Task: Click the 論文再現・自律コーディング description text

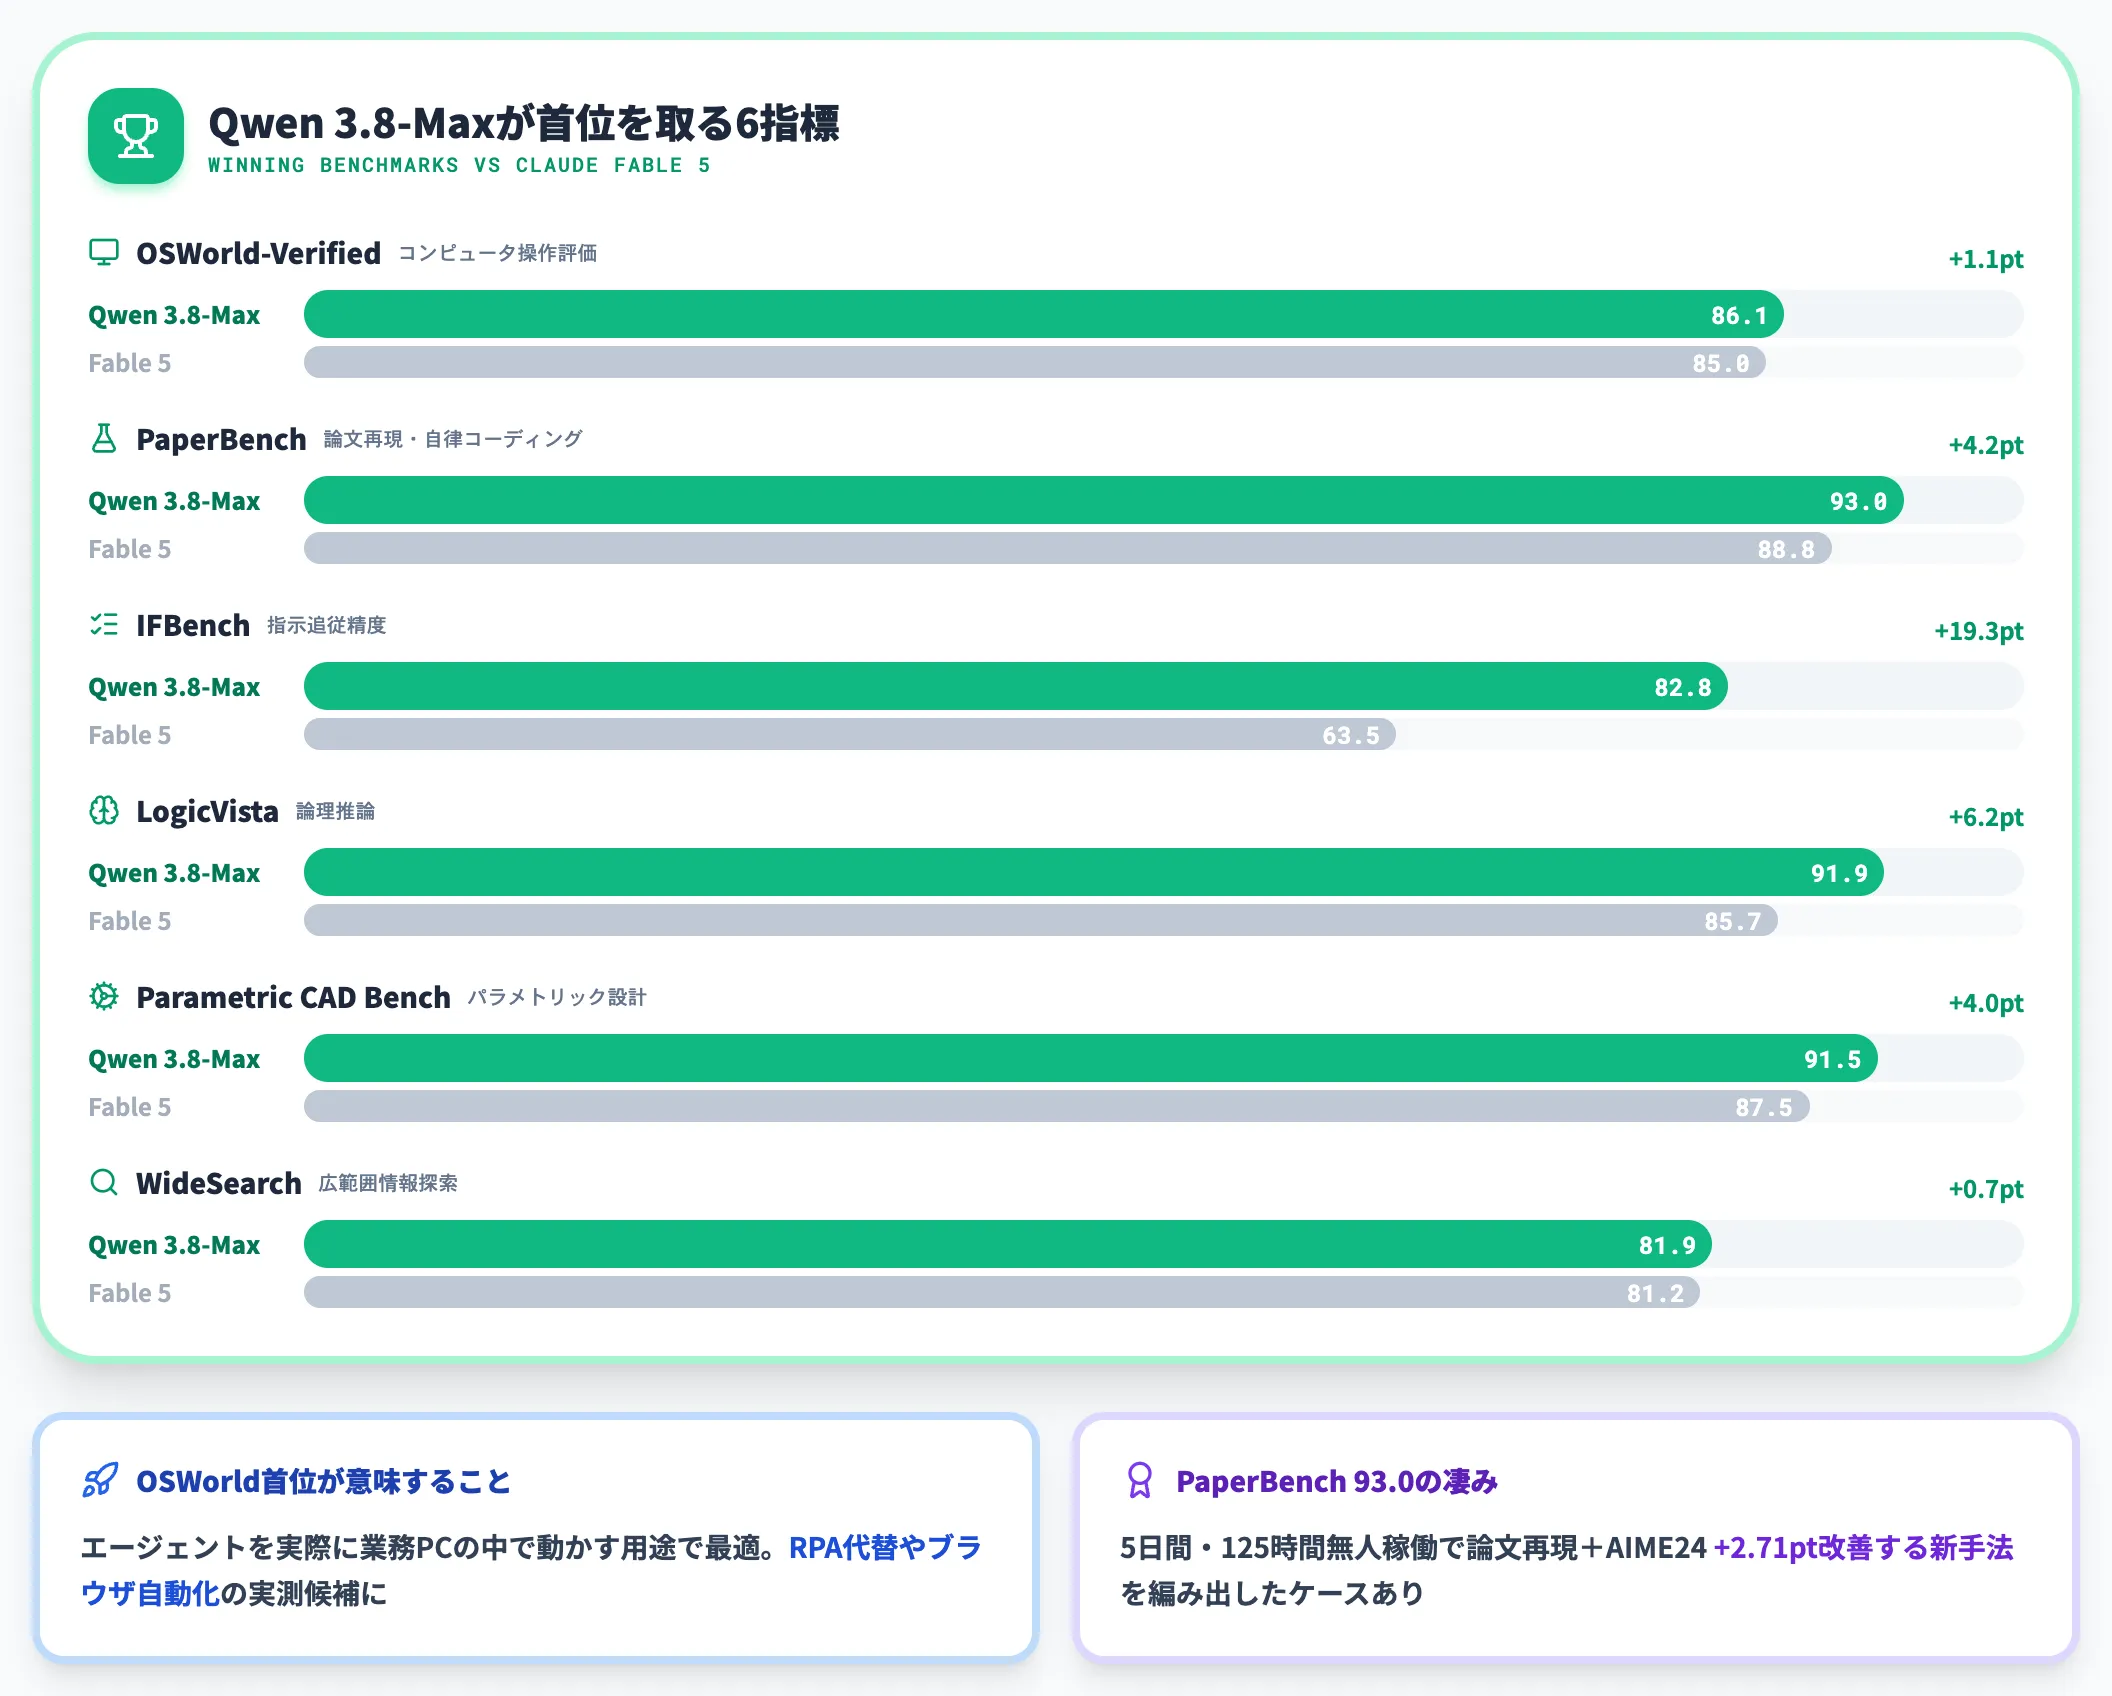Action: [x=453, y=439]
